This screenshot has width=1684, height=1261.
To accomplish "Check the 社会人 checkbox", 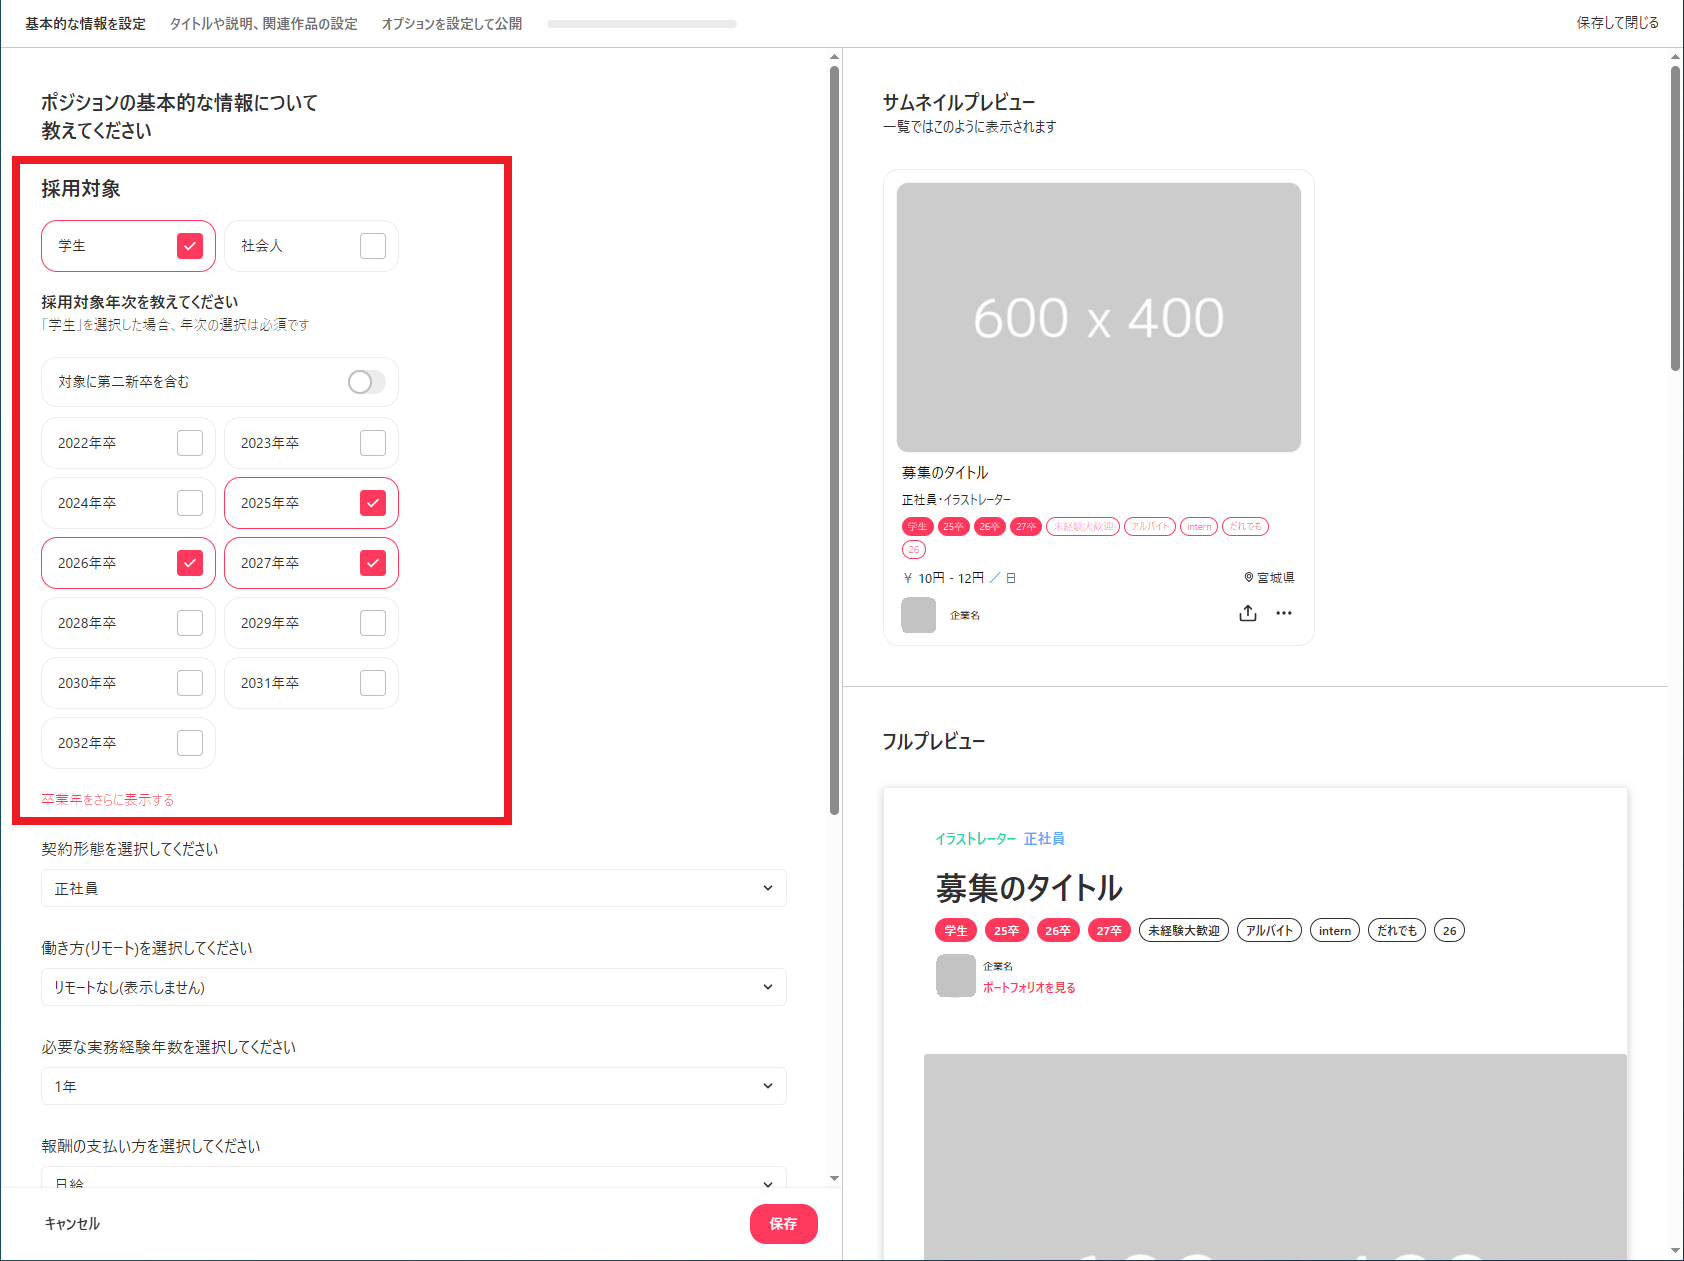I will click(372, 245).
